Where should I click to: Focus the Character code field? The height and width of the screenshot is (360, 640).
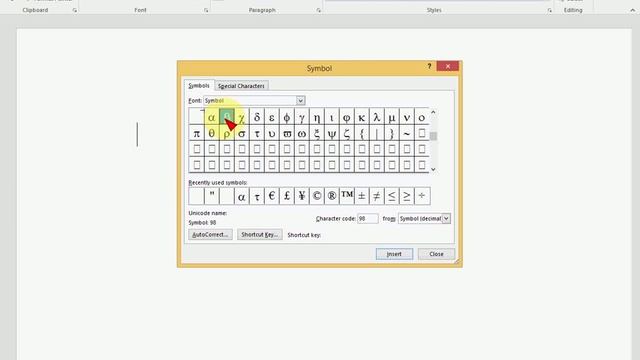(368, 218)
